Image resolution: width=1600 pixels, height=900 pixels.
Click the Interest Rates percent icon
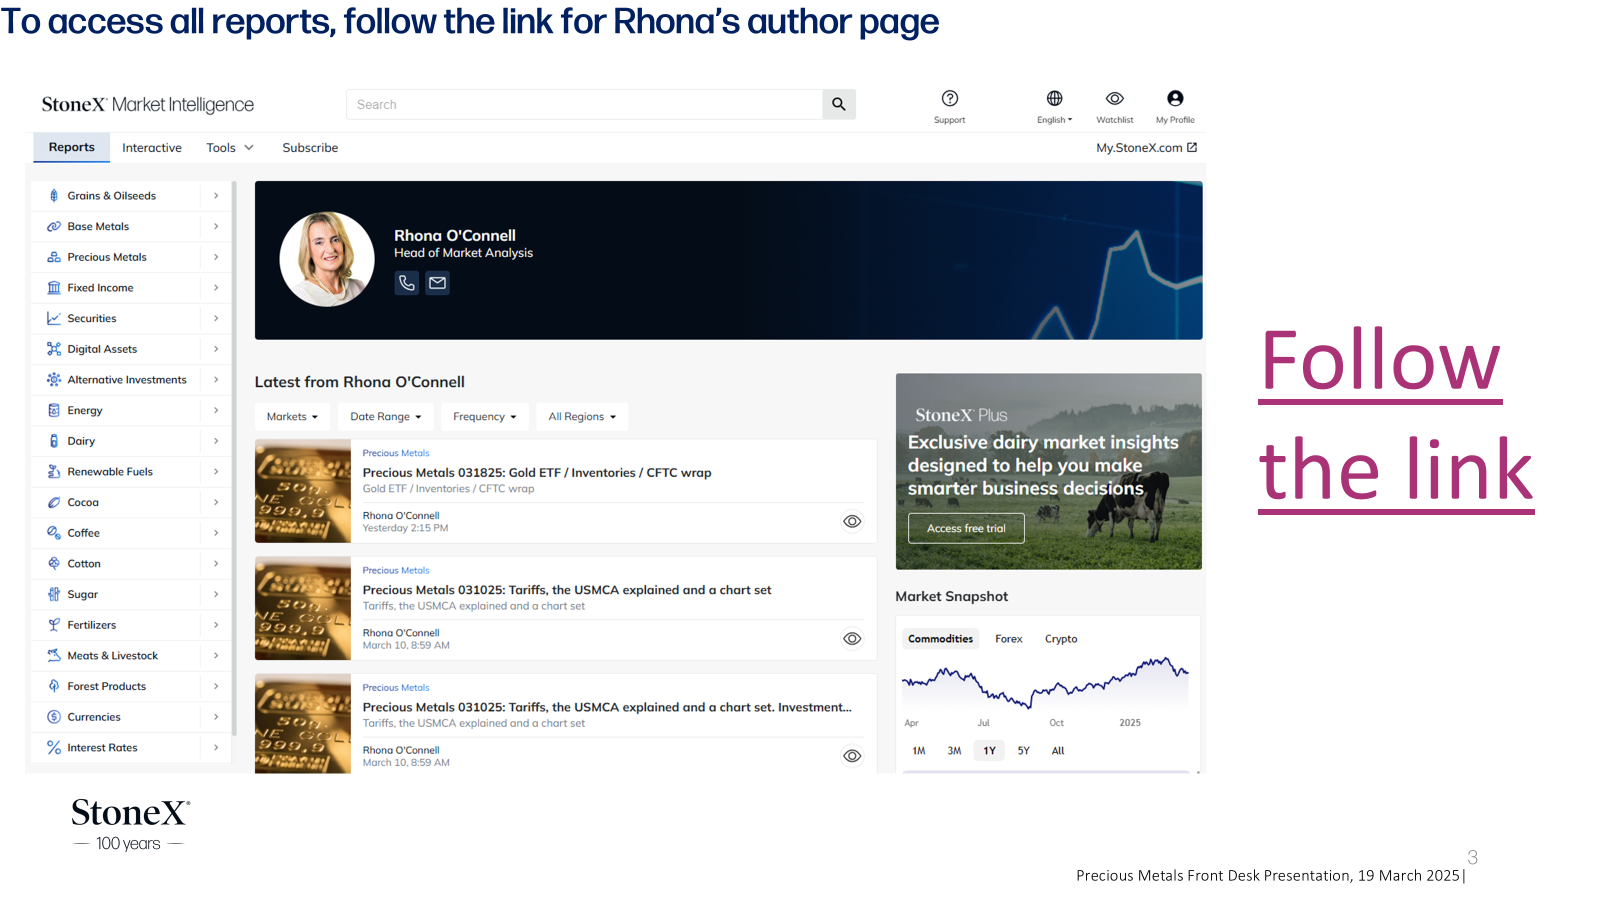(x=54, y=748)
